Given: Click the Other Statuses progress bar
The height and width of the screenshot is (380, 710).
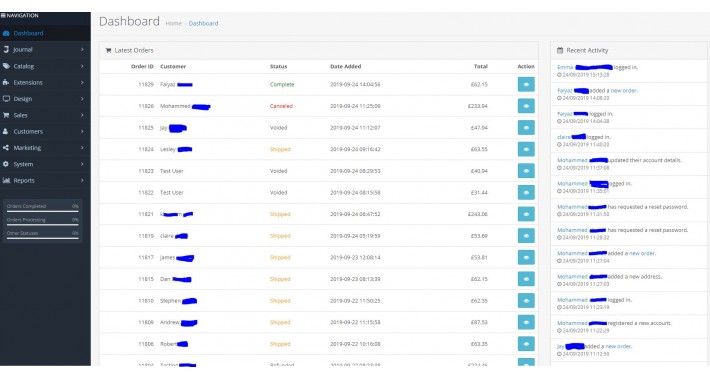Looking at the screenshot, I should click(43, 238).
